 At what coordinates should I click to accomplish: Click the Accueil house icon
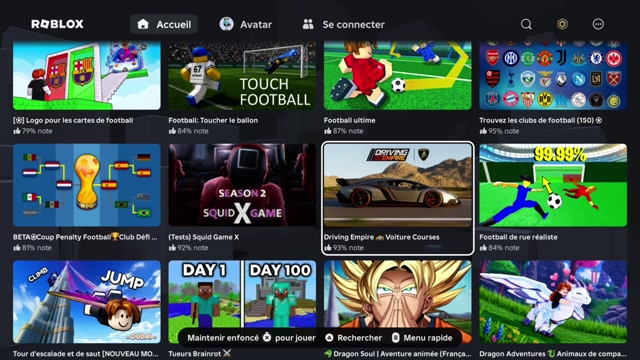click(143, 24)
